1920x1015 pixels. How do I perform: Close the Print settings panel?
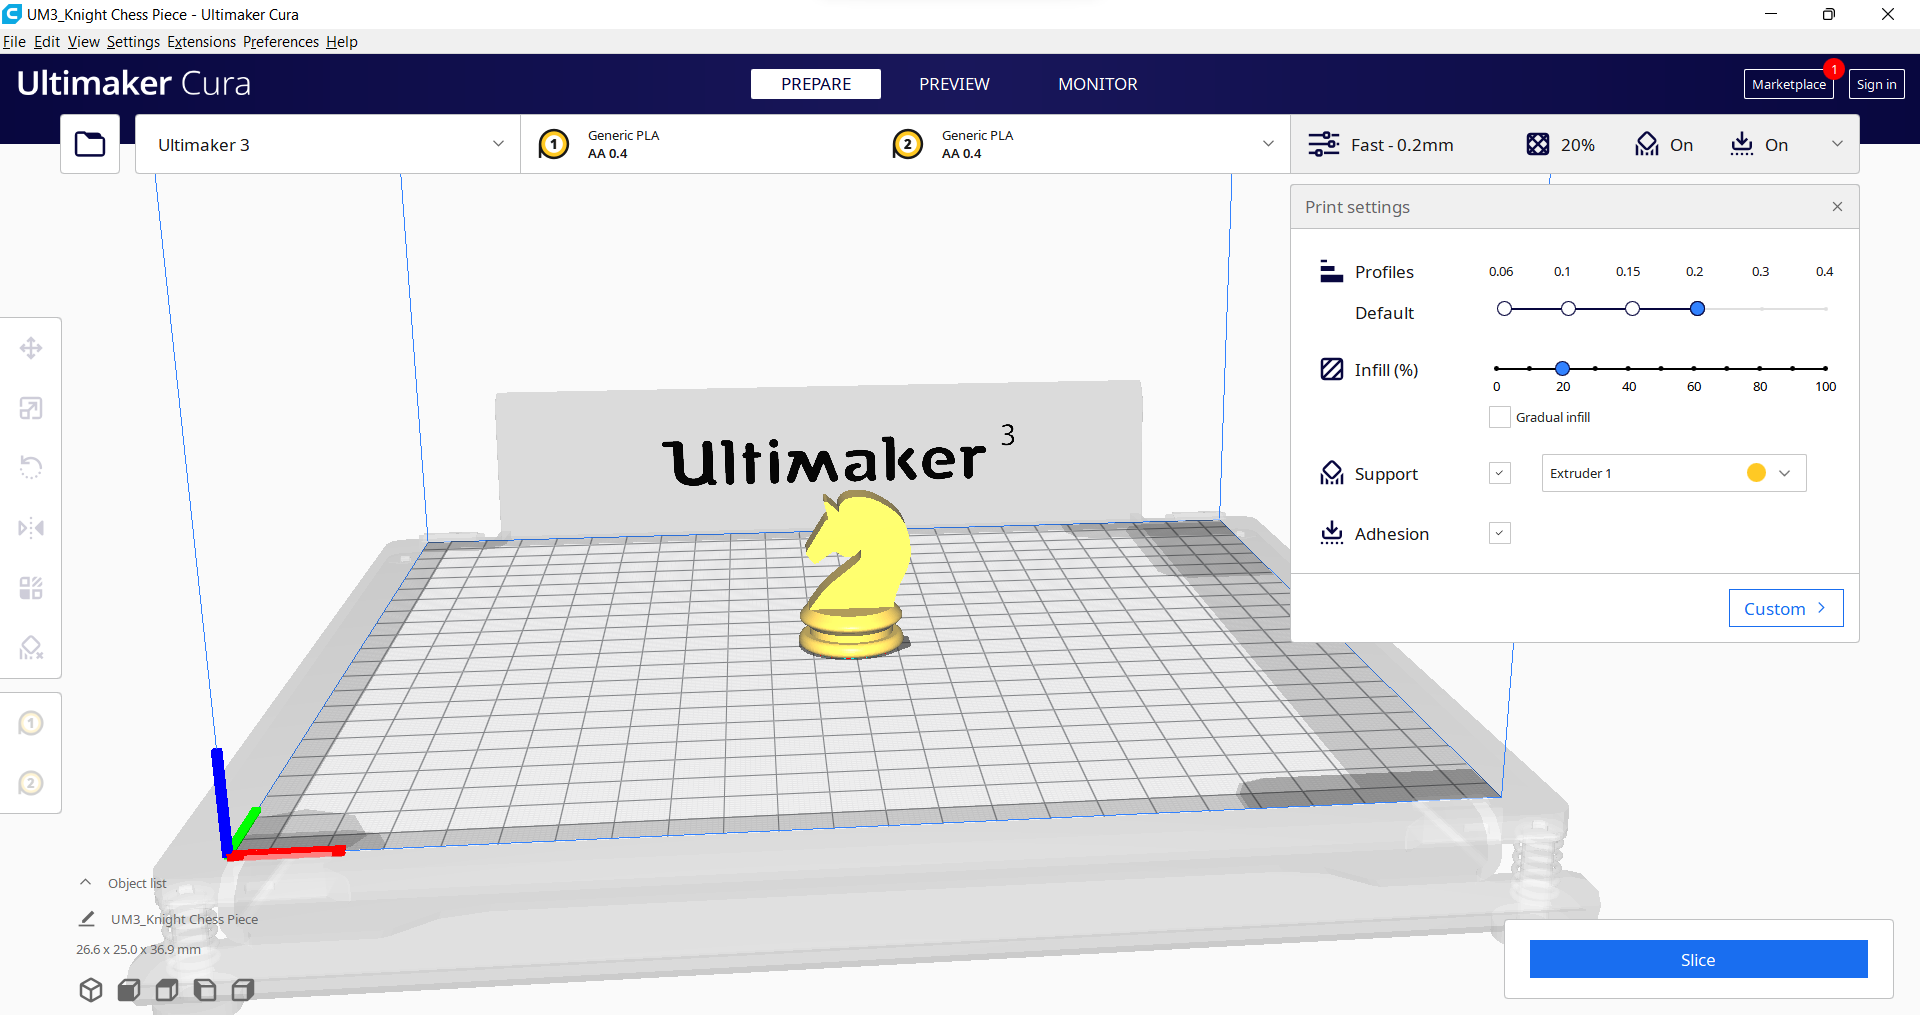[1837, 206]
